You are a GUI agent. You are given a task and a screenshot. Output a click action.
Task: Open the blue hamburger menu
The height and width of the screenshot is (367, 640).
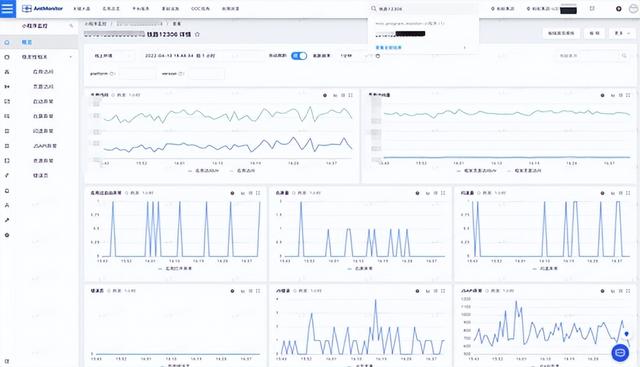(x=7, y=8)
